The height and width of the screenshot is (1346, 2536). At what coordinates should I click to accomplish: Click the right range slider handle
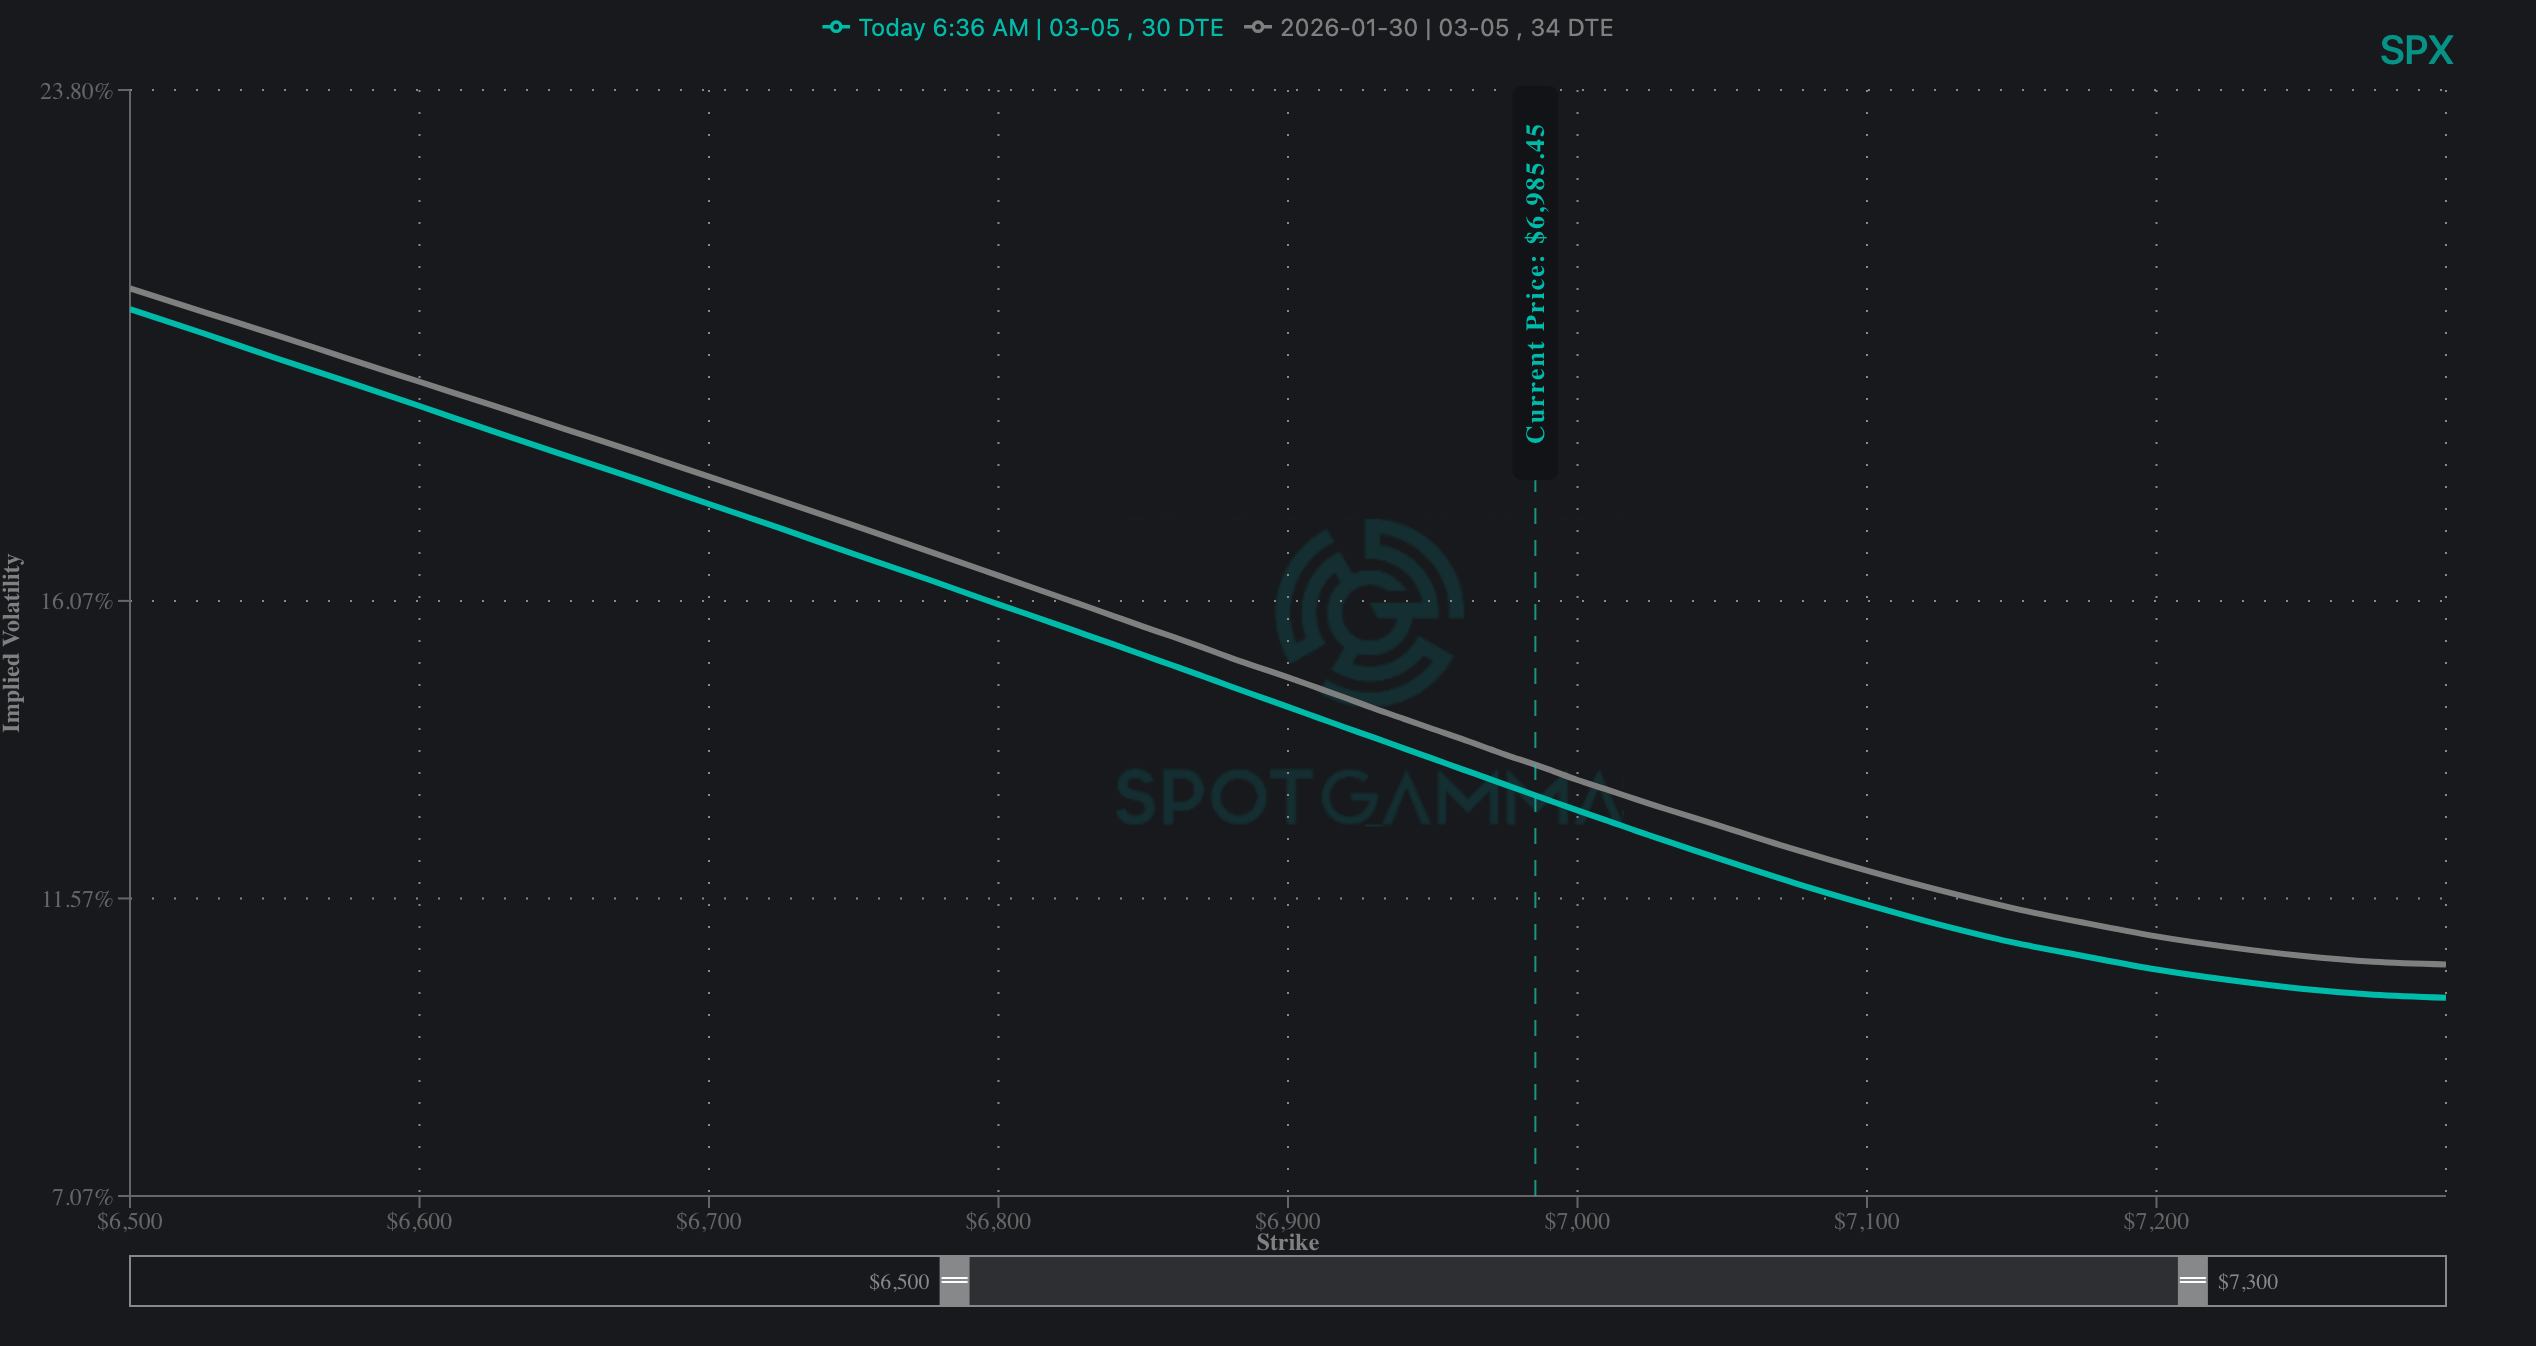click(x=2192, y=1281)
